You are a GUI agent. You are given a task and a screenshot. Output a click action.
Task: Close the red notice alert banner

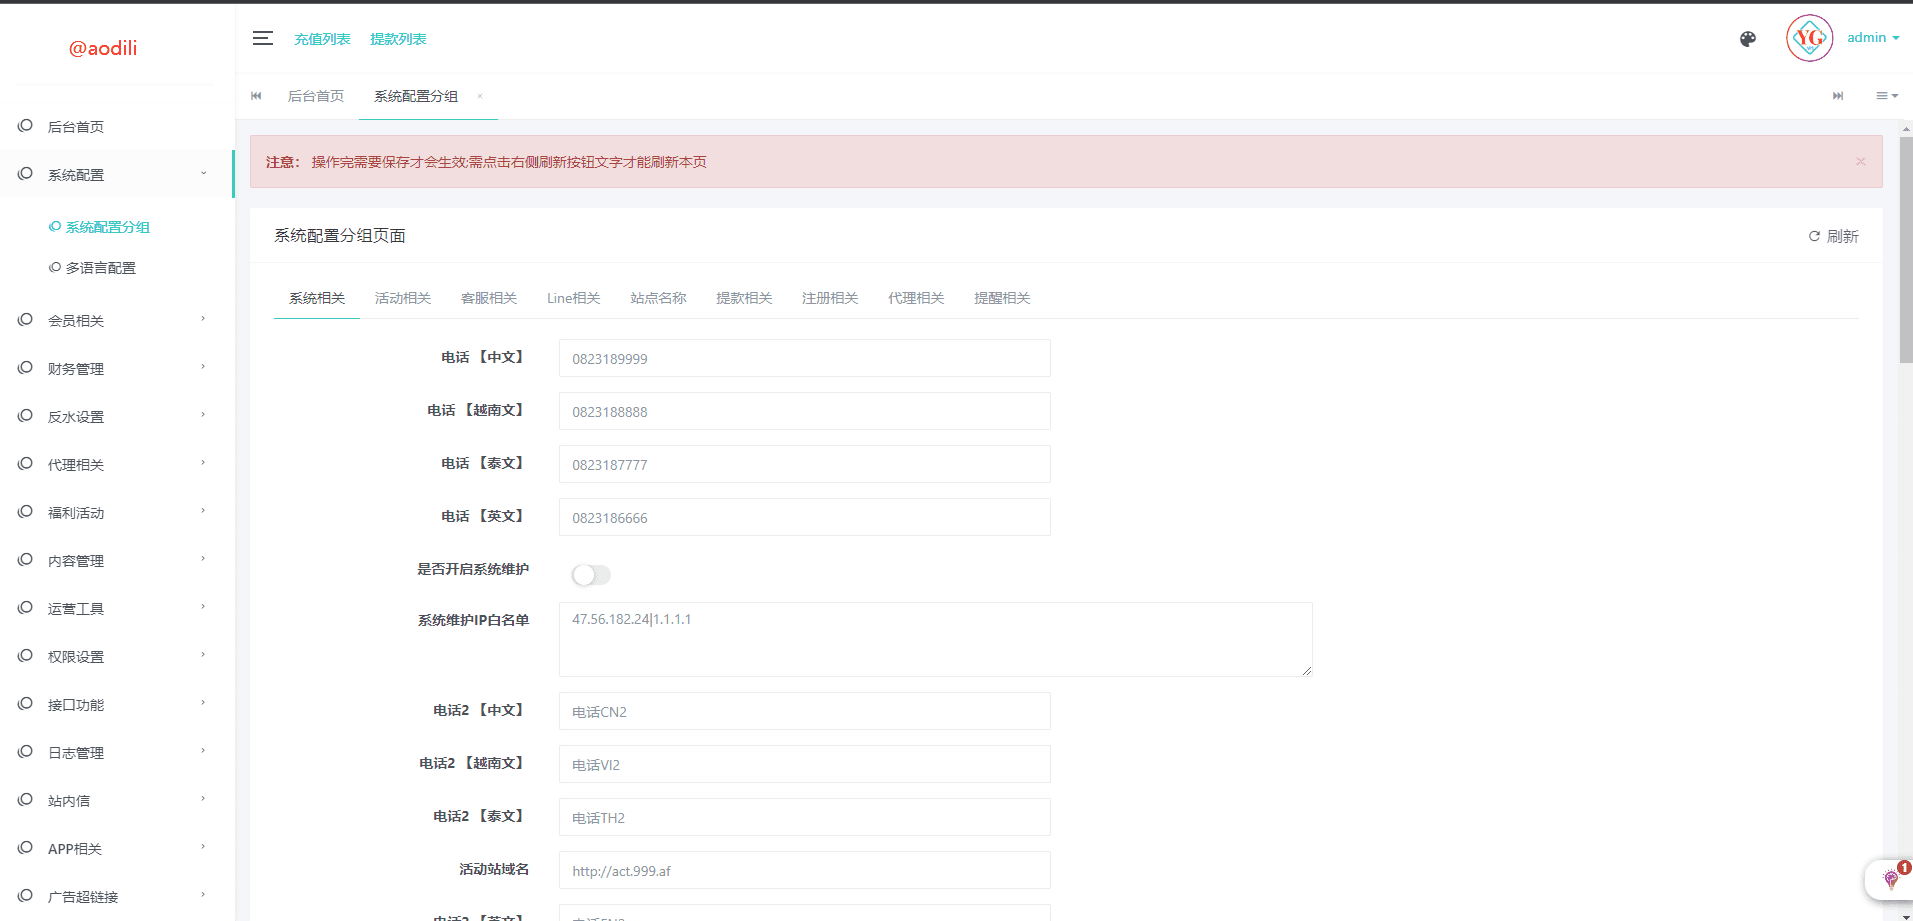[x=1860, y=162]
